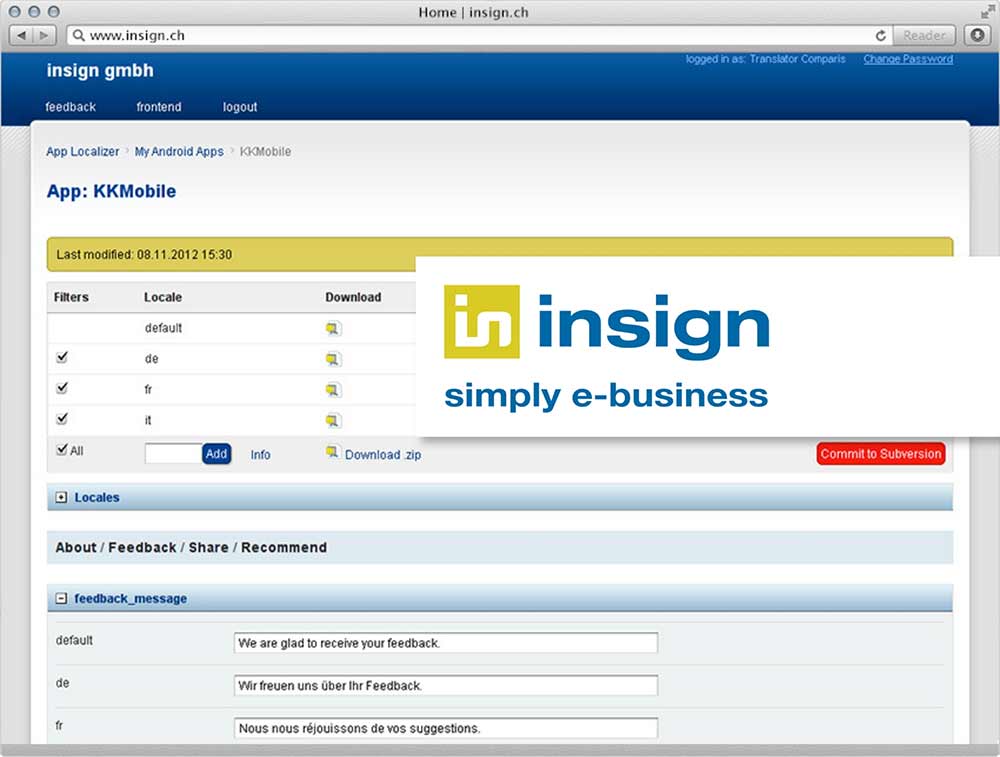Click the Download .zip link
The height and width of the screenshot is (757, 1000).
pos(383,455)
